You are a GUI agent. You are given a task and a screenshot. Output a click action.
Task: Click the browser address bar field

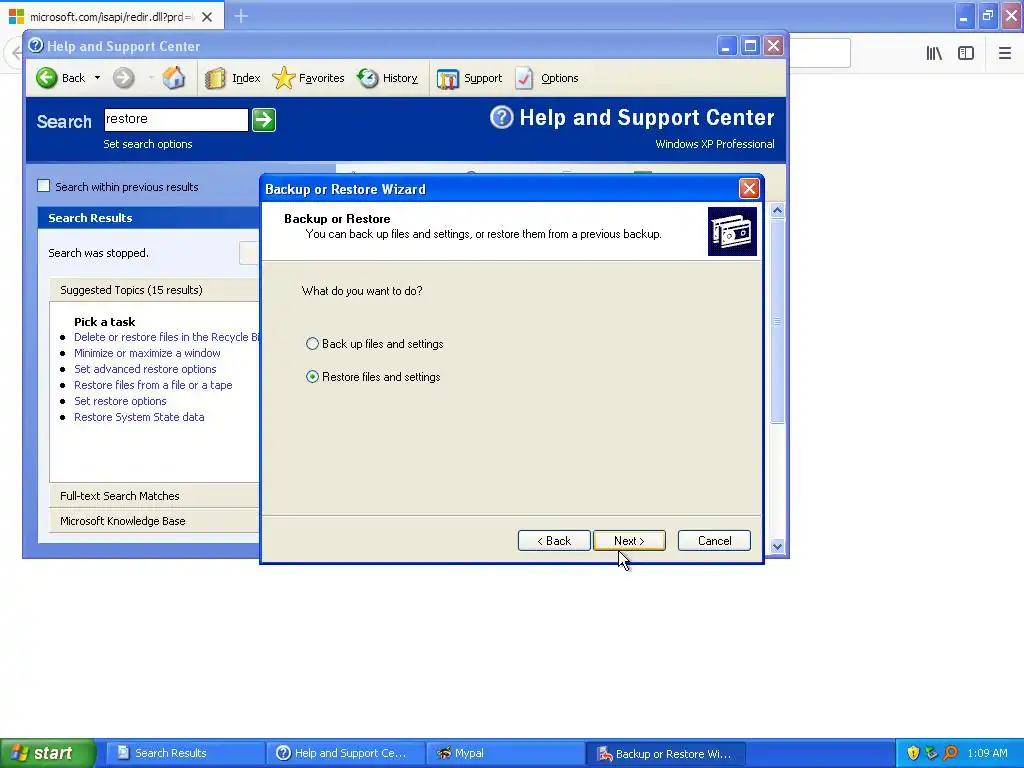[x=820, y=53]
